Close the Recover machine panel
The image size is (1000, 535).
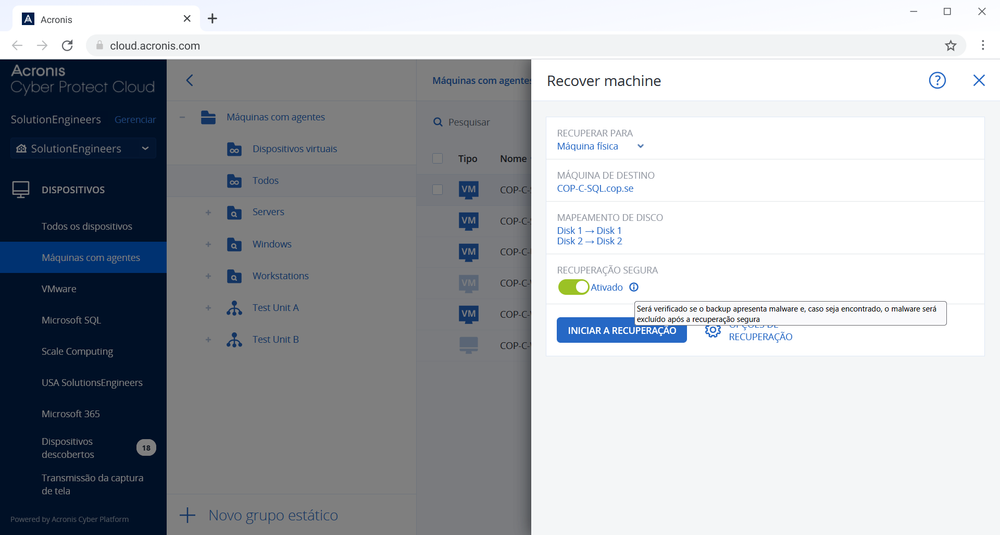(979, 80)
